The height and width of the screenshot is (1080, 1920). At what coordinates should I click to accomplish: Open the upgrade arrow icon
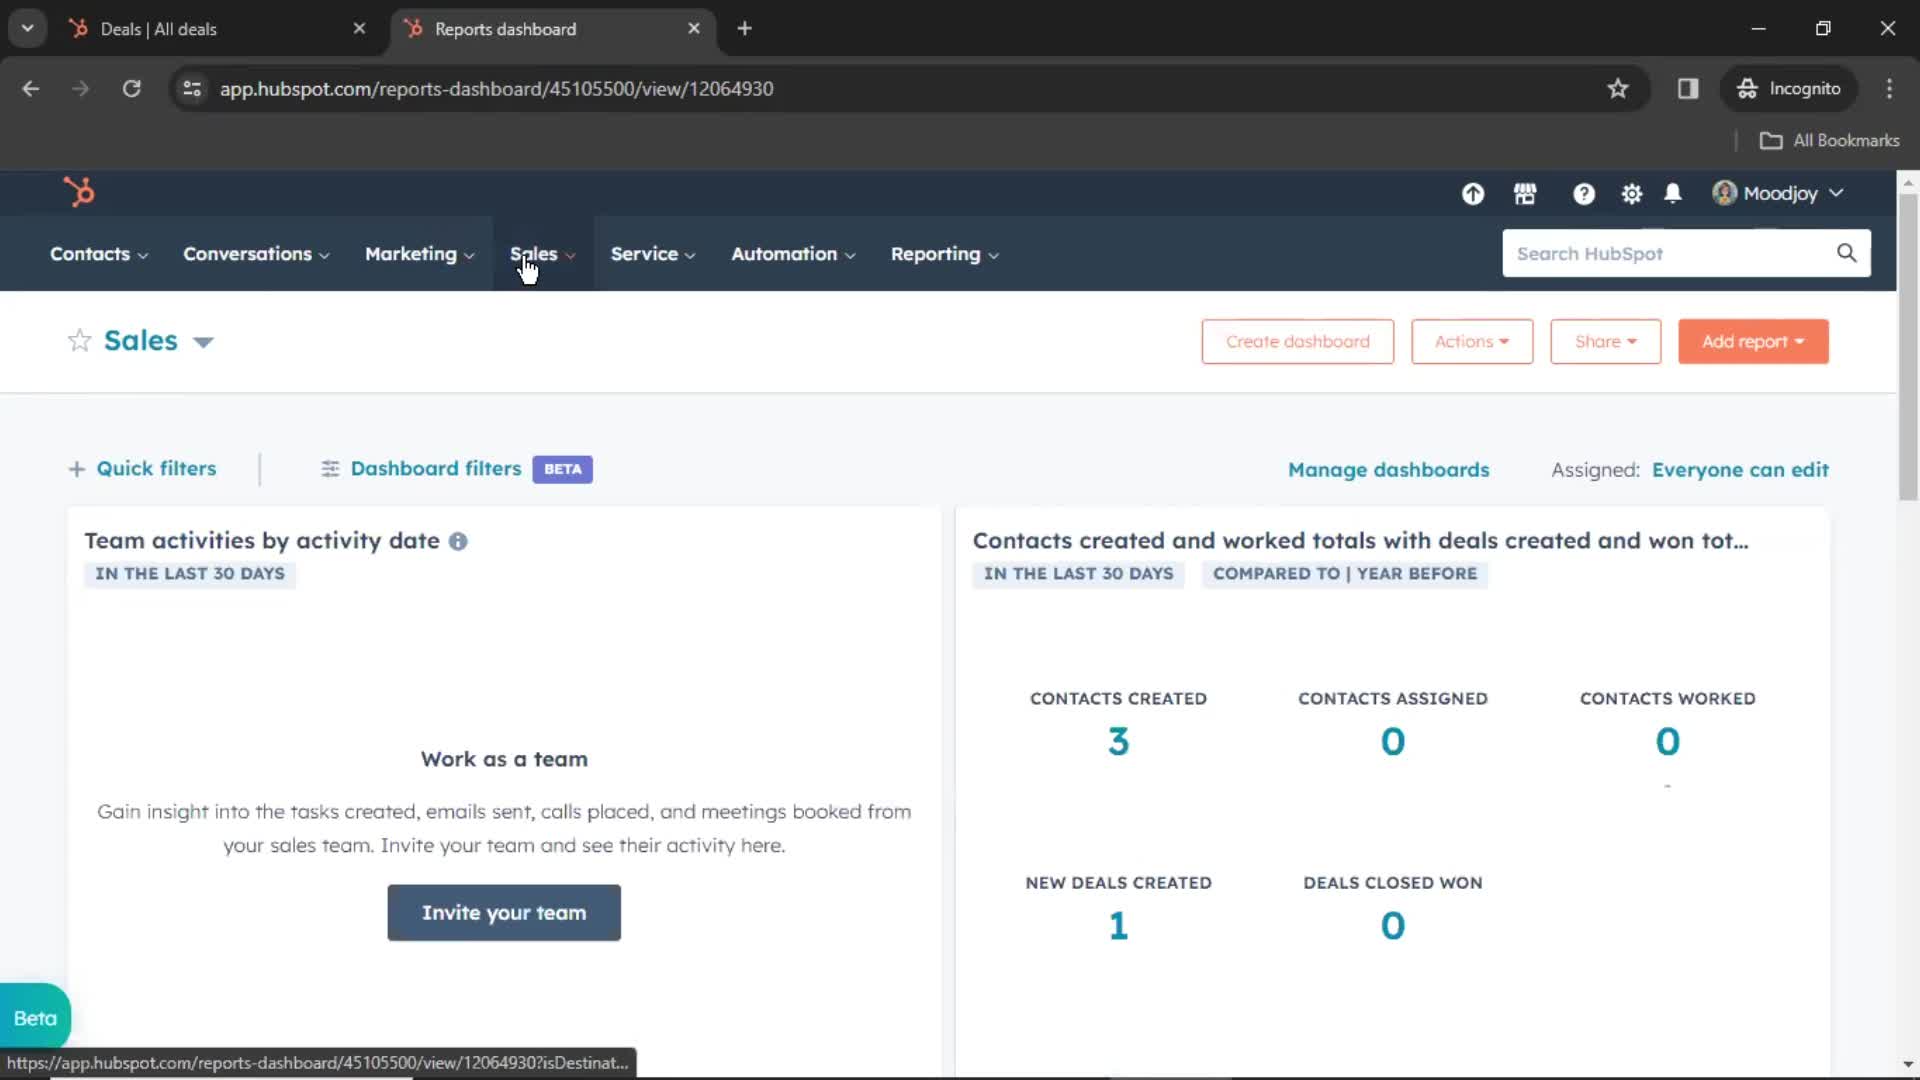tap(1473, 194)
